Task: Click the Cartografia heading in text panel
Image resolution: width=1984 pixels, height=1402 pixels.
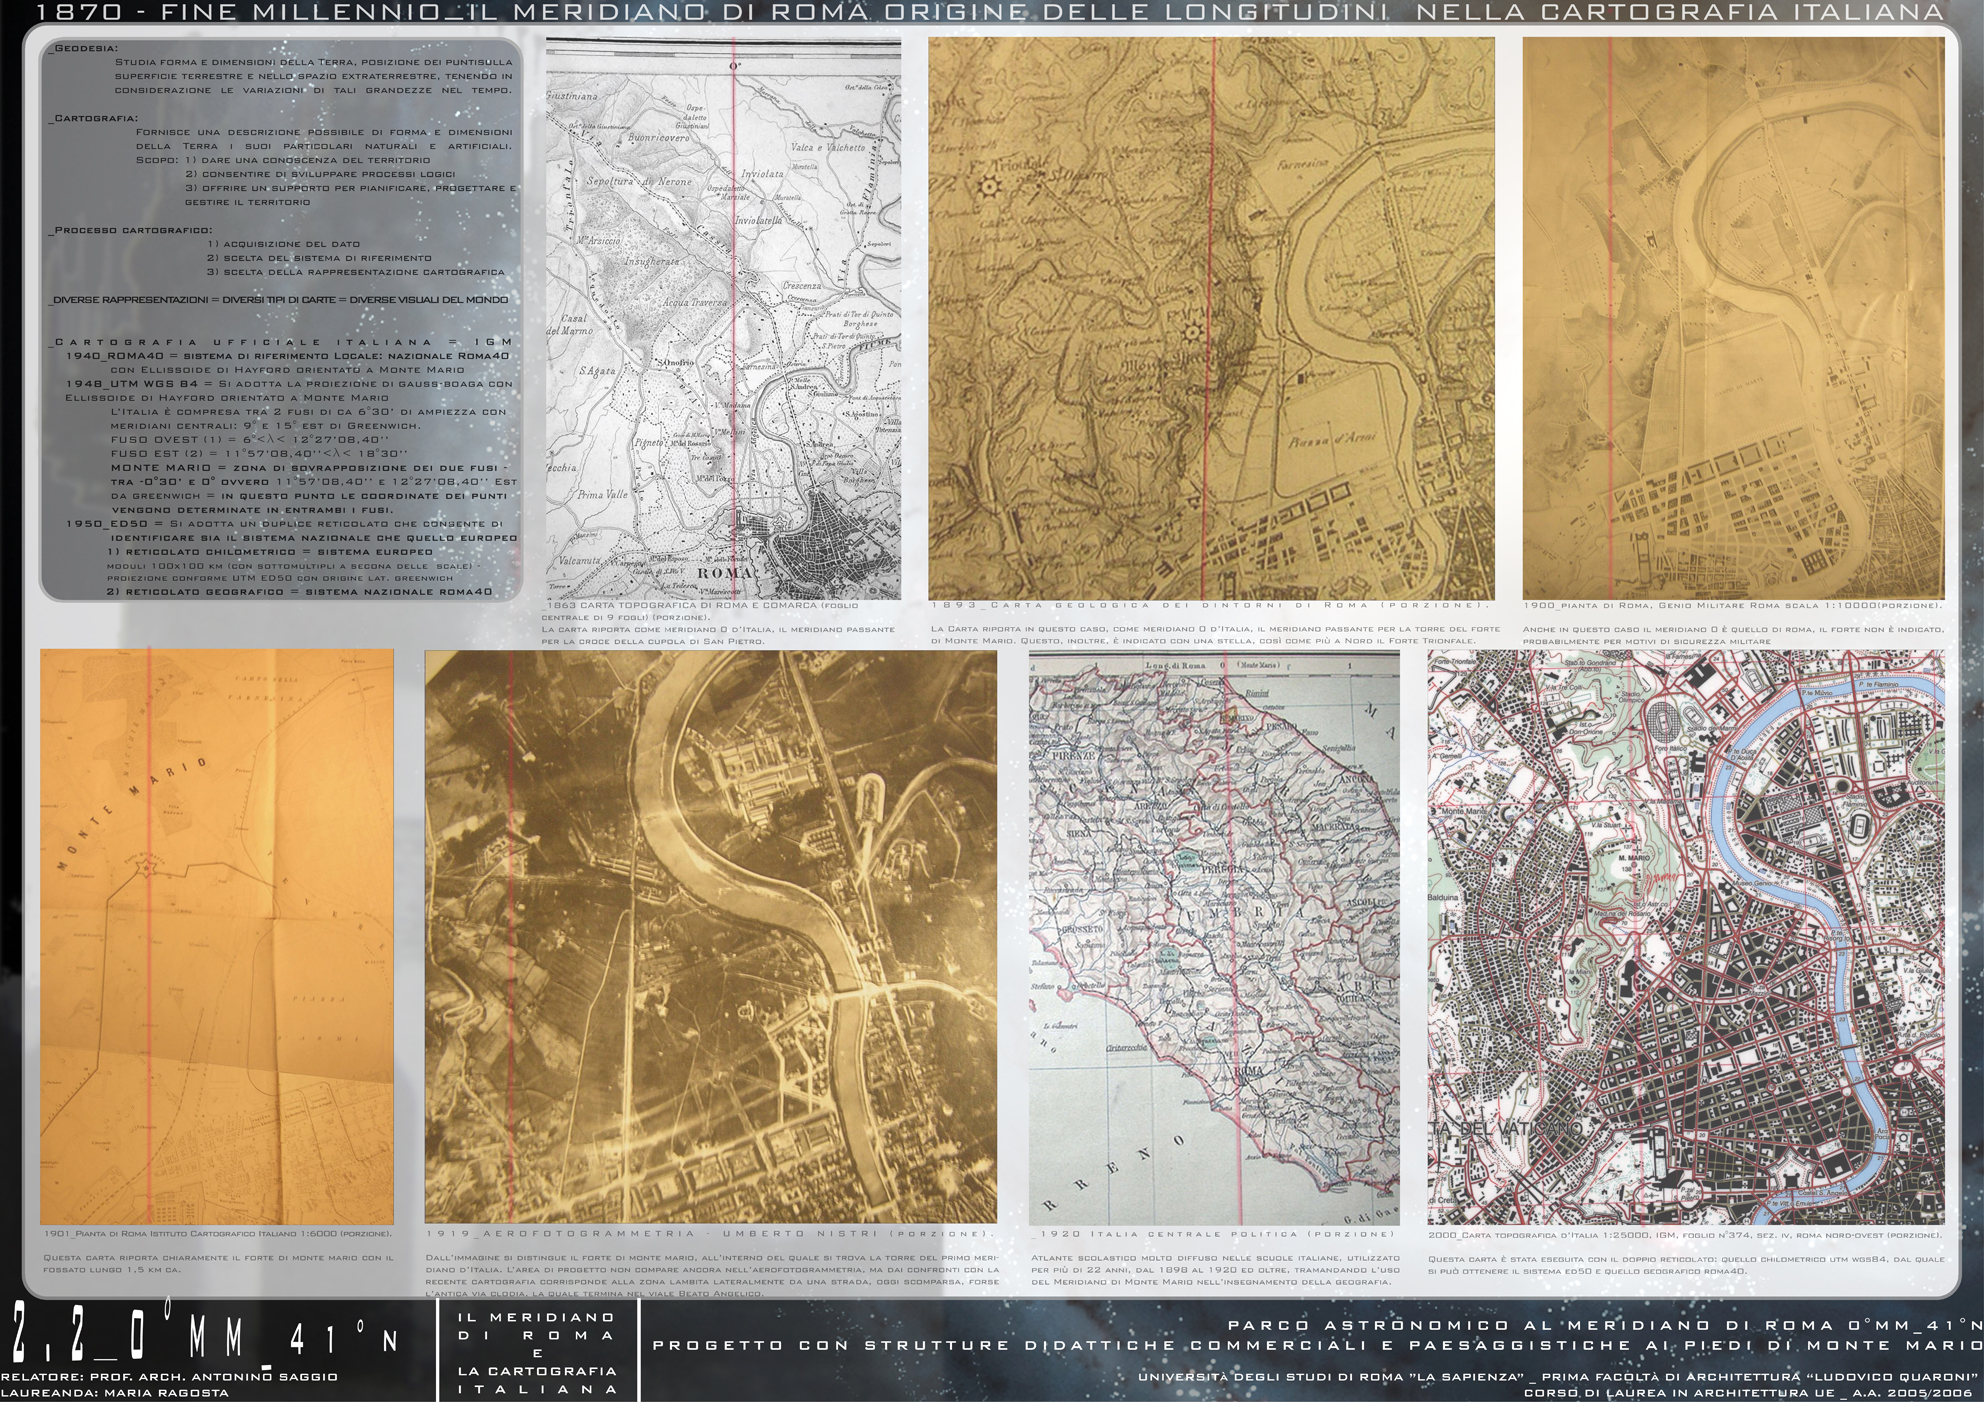Action: pos(91,118)
